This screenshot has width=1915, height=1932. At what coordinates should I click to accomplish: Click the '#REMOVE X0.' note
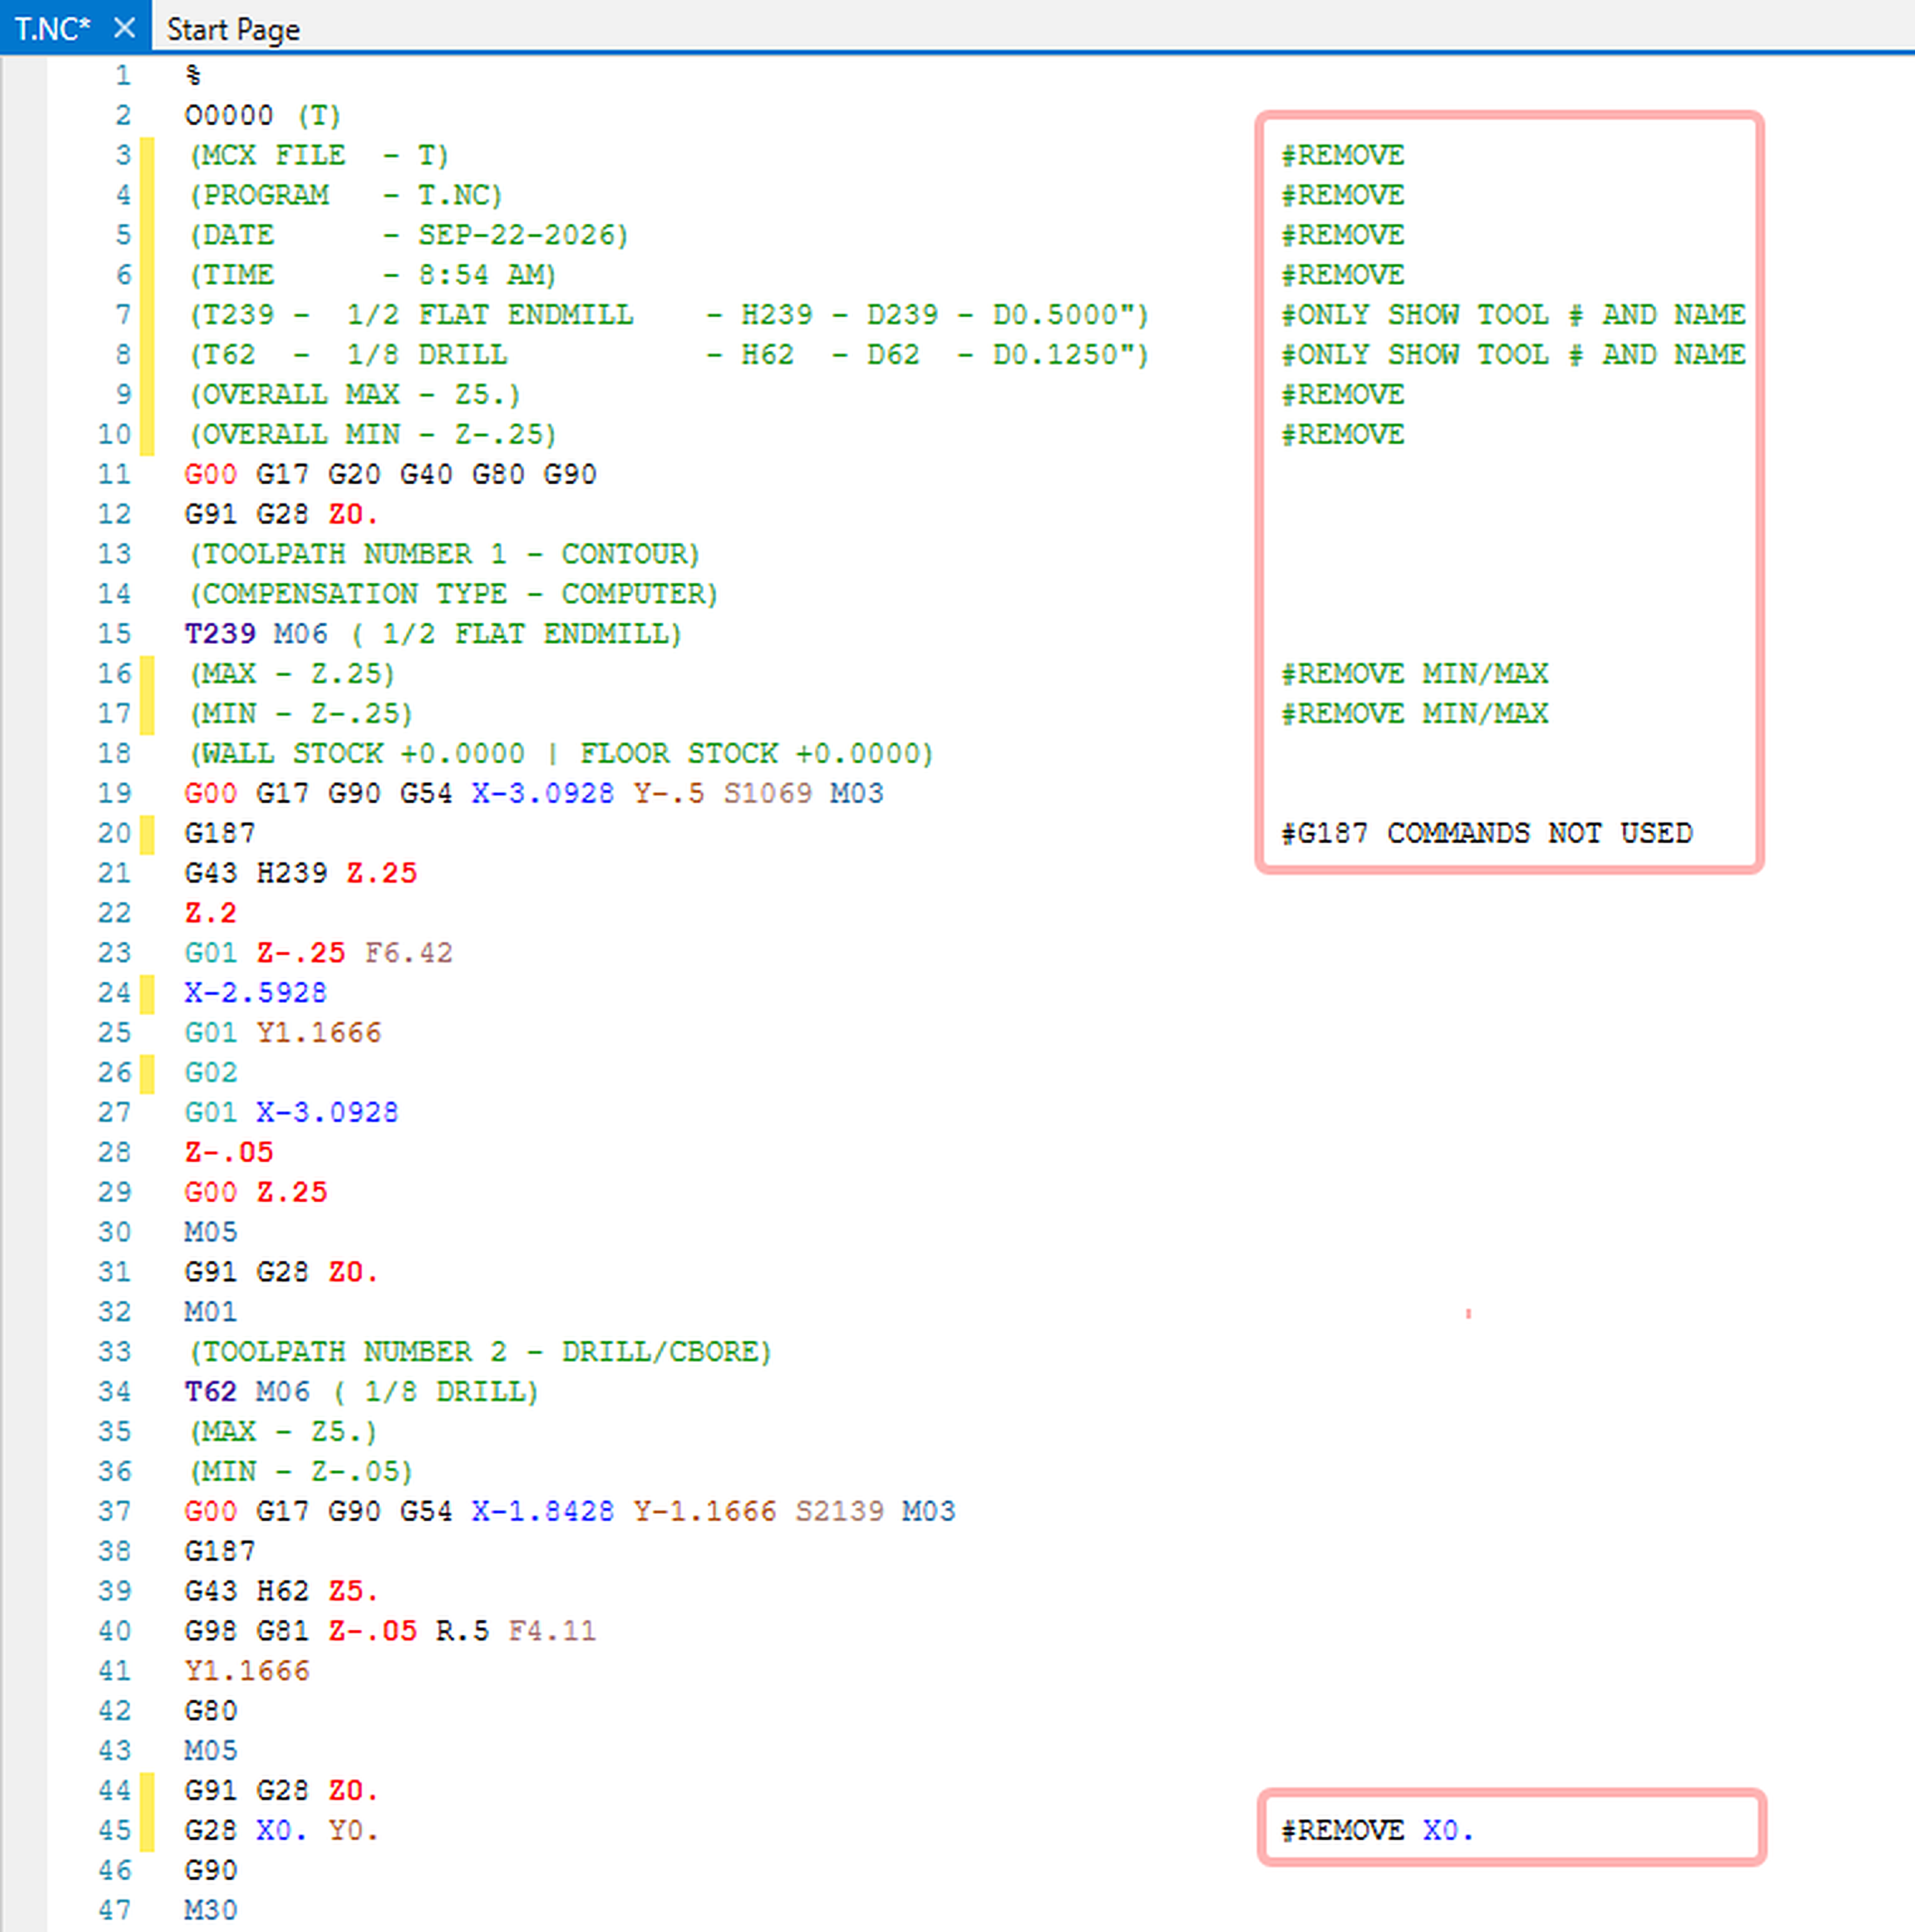(1378, 1831)
